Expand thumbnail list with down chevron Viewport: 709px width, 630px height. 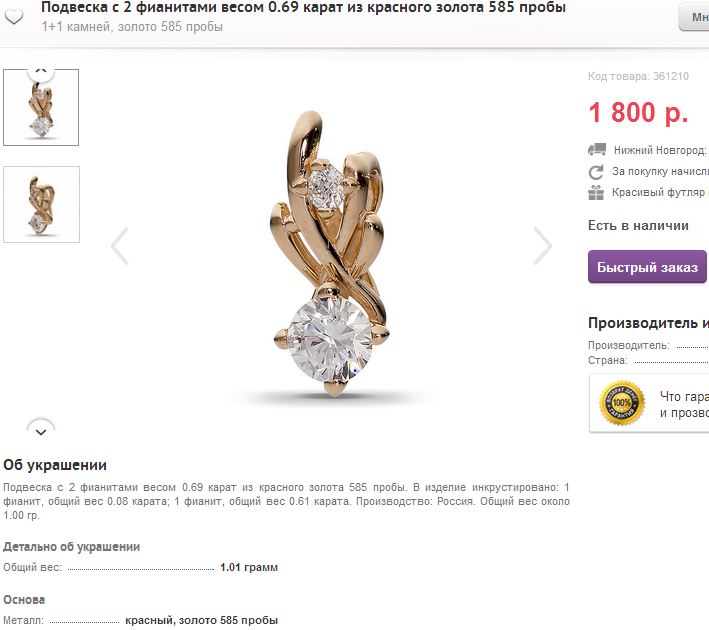(41, 431)
